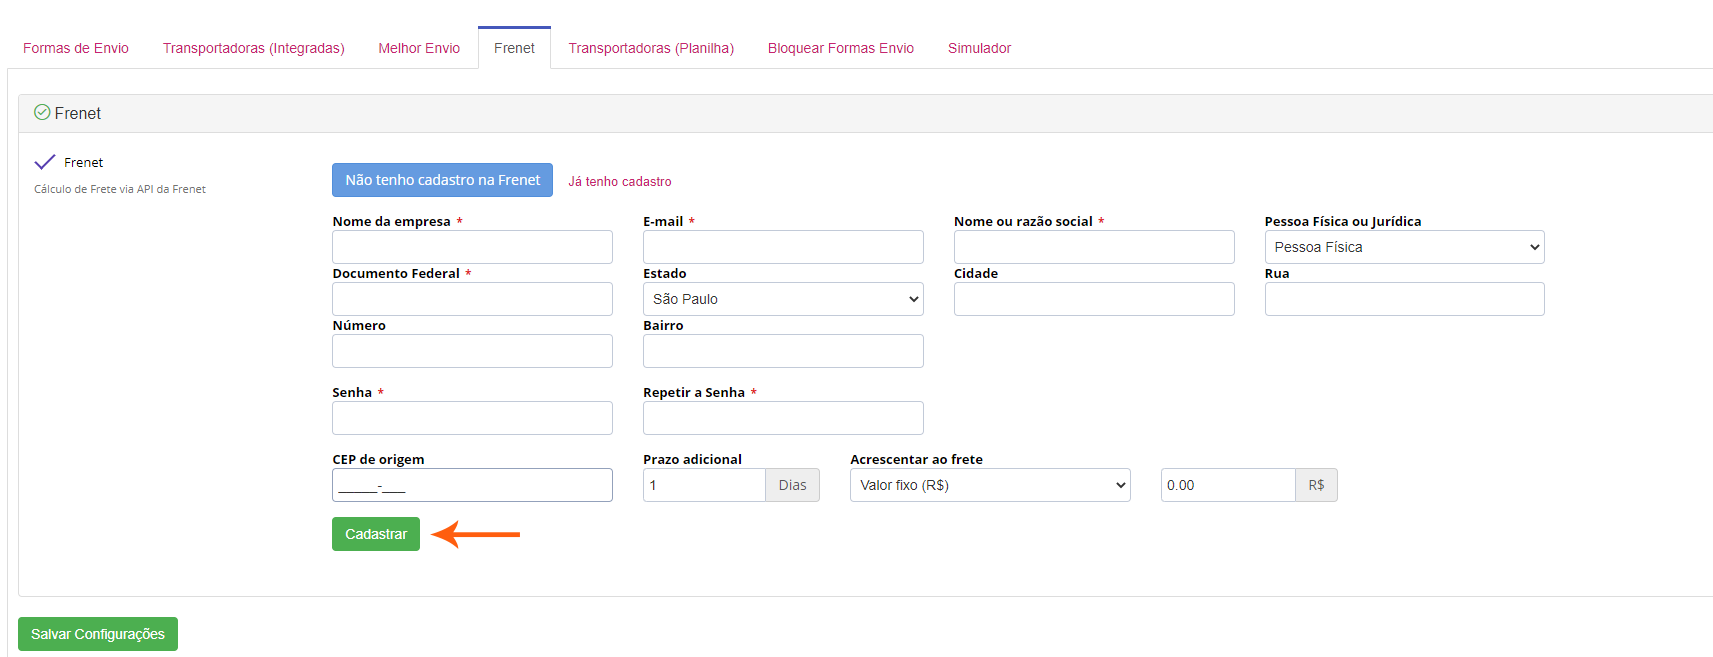This screenshot has height=657, width=1713.
Task: Click the Salvar Configurações button
Action: (x=98, y=634)
